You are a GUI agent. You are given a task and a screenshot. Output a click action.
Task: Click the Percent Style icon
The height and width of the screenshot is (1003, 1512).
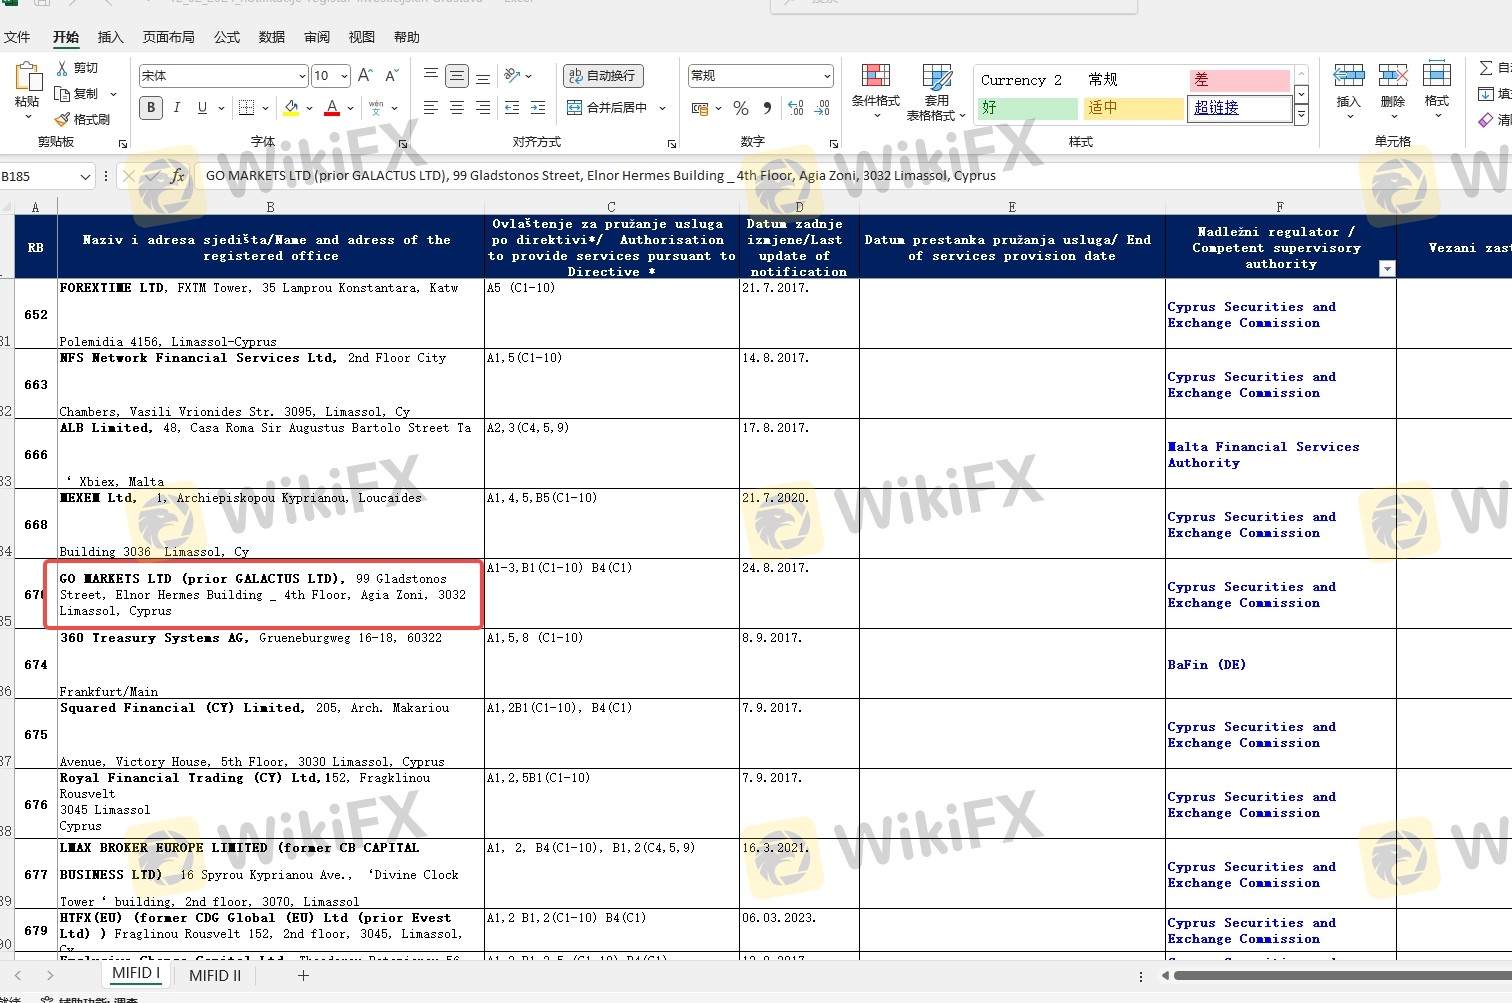pyautogui.click(x=741, y=108)
